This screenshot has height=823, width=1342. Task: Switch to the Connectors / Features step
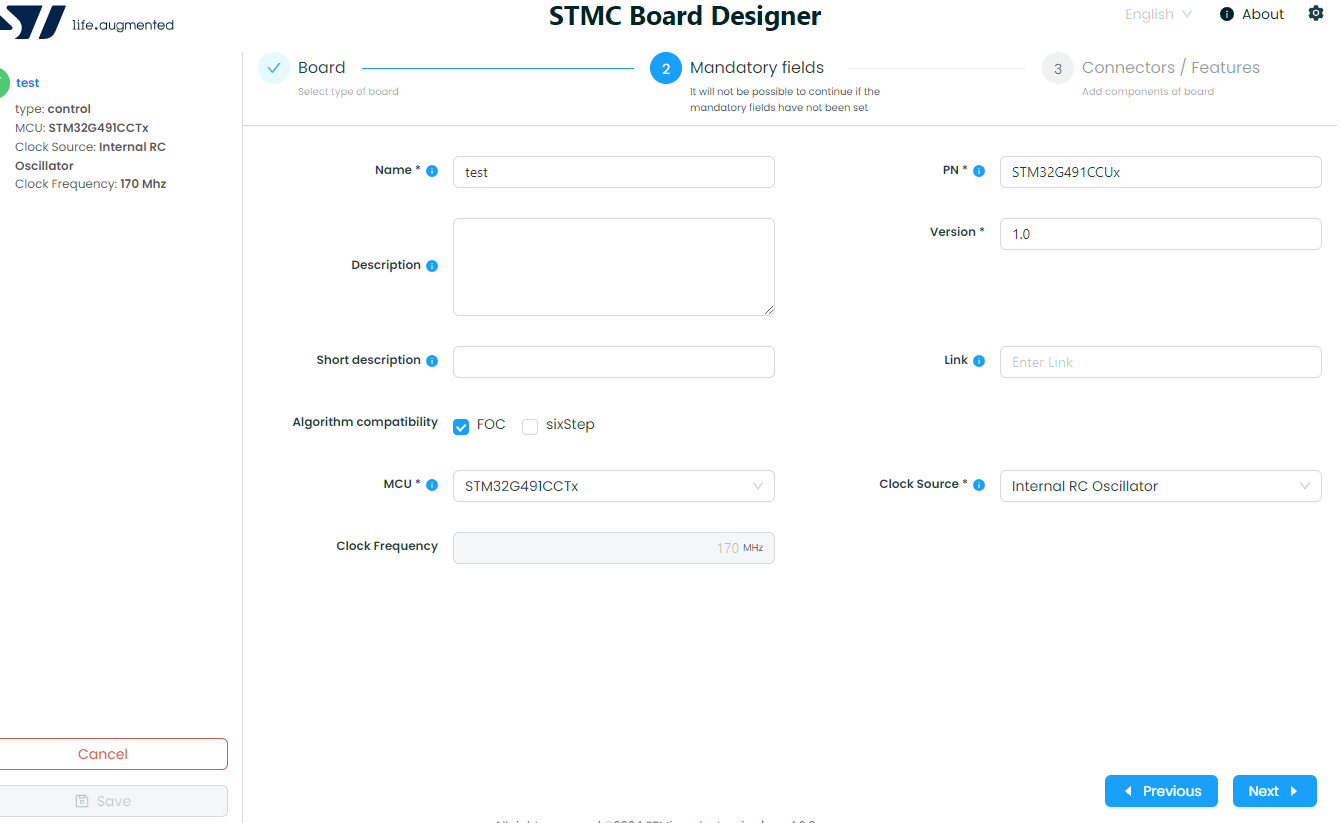click(1057, 68)
